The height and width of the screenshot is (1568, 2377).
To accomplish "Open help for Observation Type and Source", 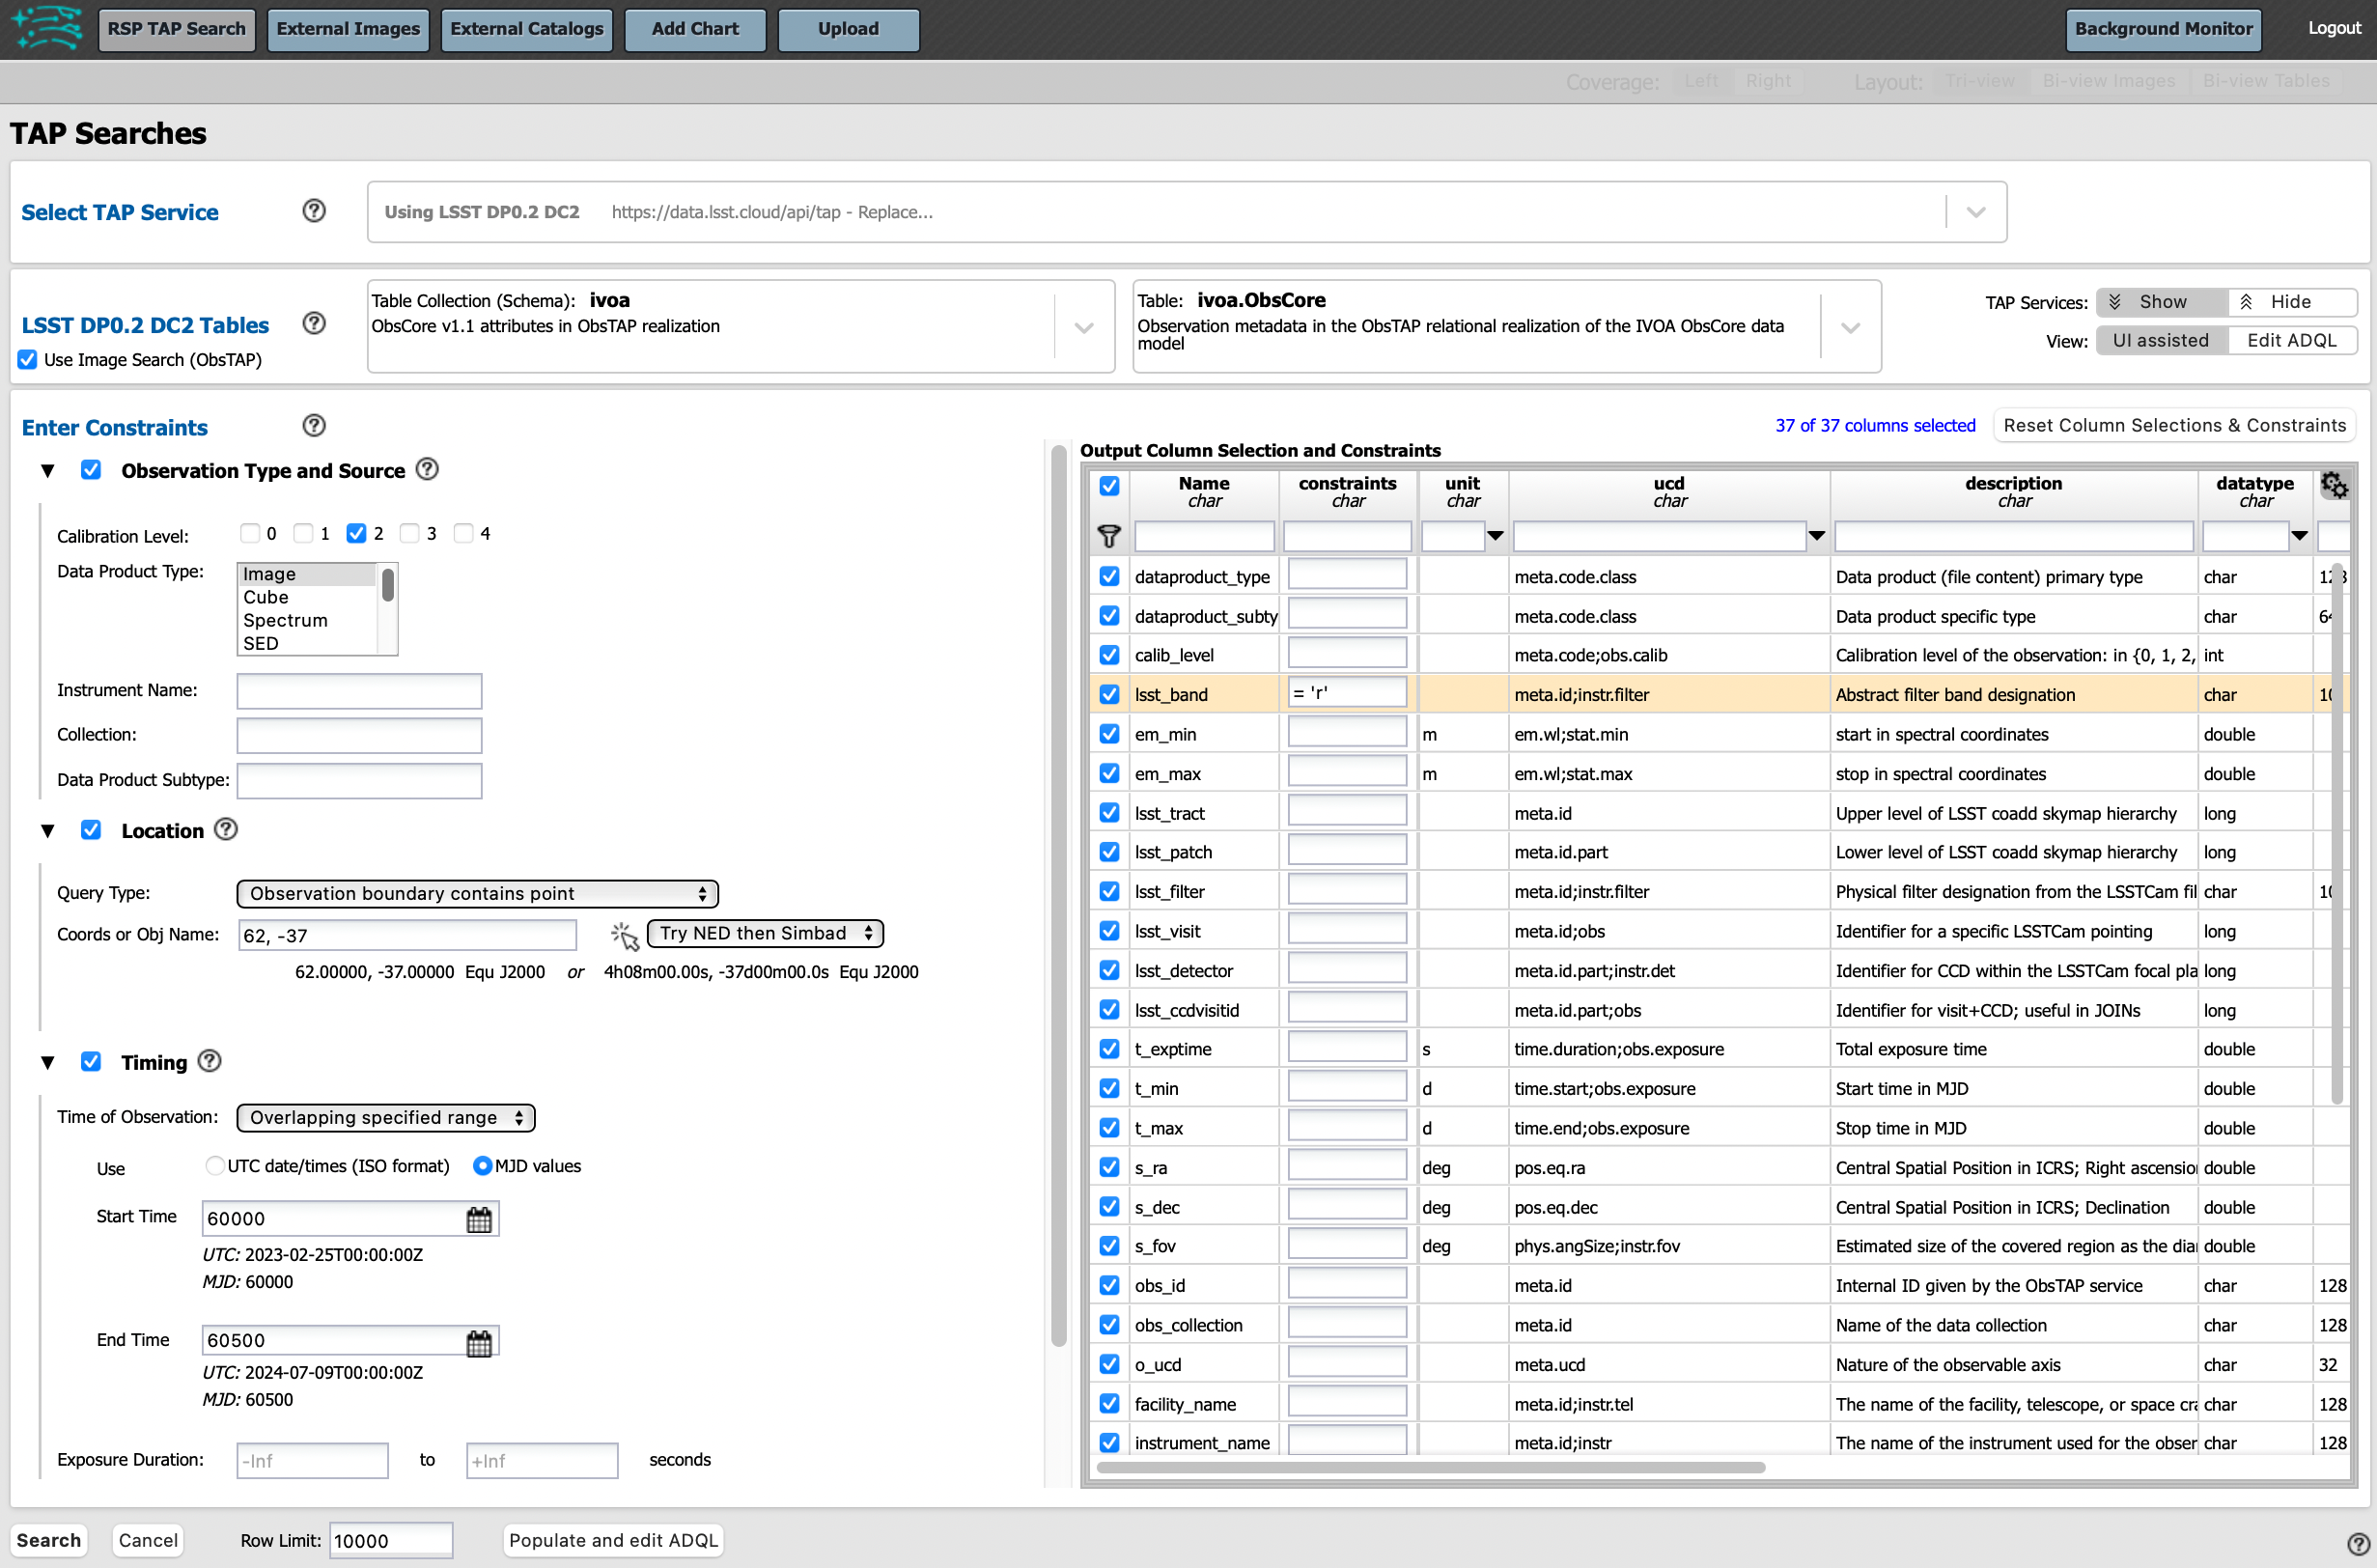I will (x=427, y=469).
